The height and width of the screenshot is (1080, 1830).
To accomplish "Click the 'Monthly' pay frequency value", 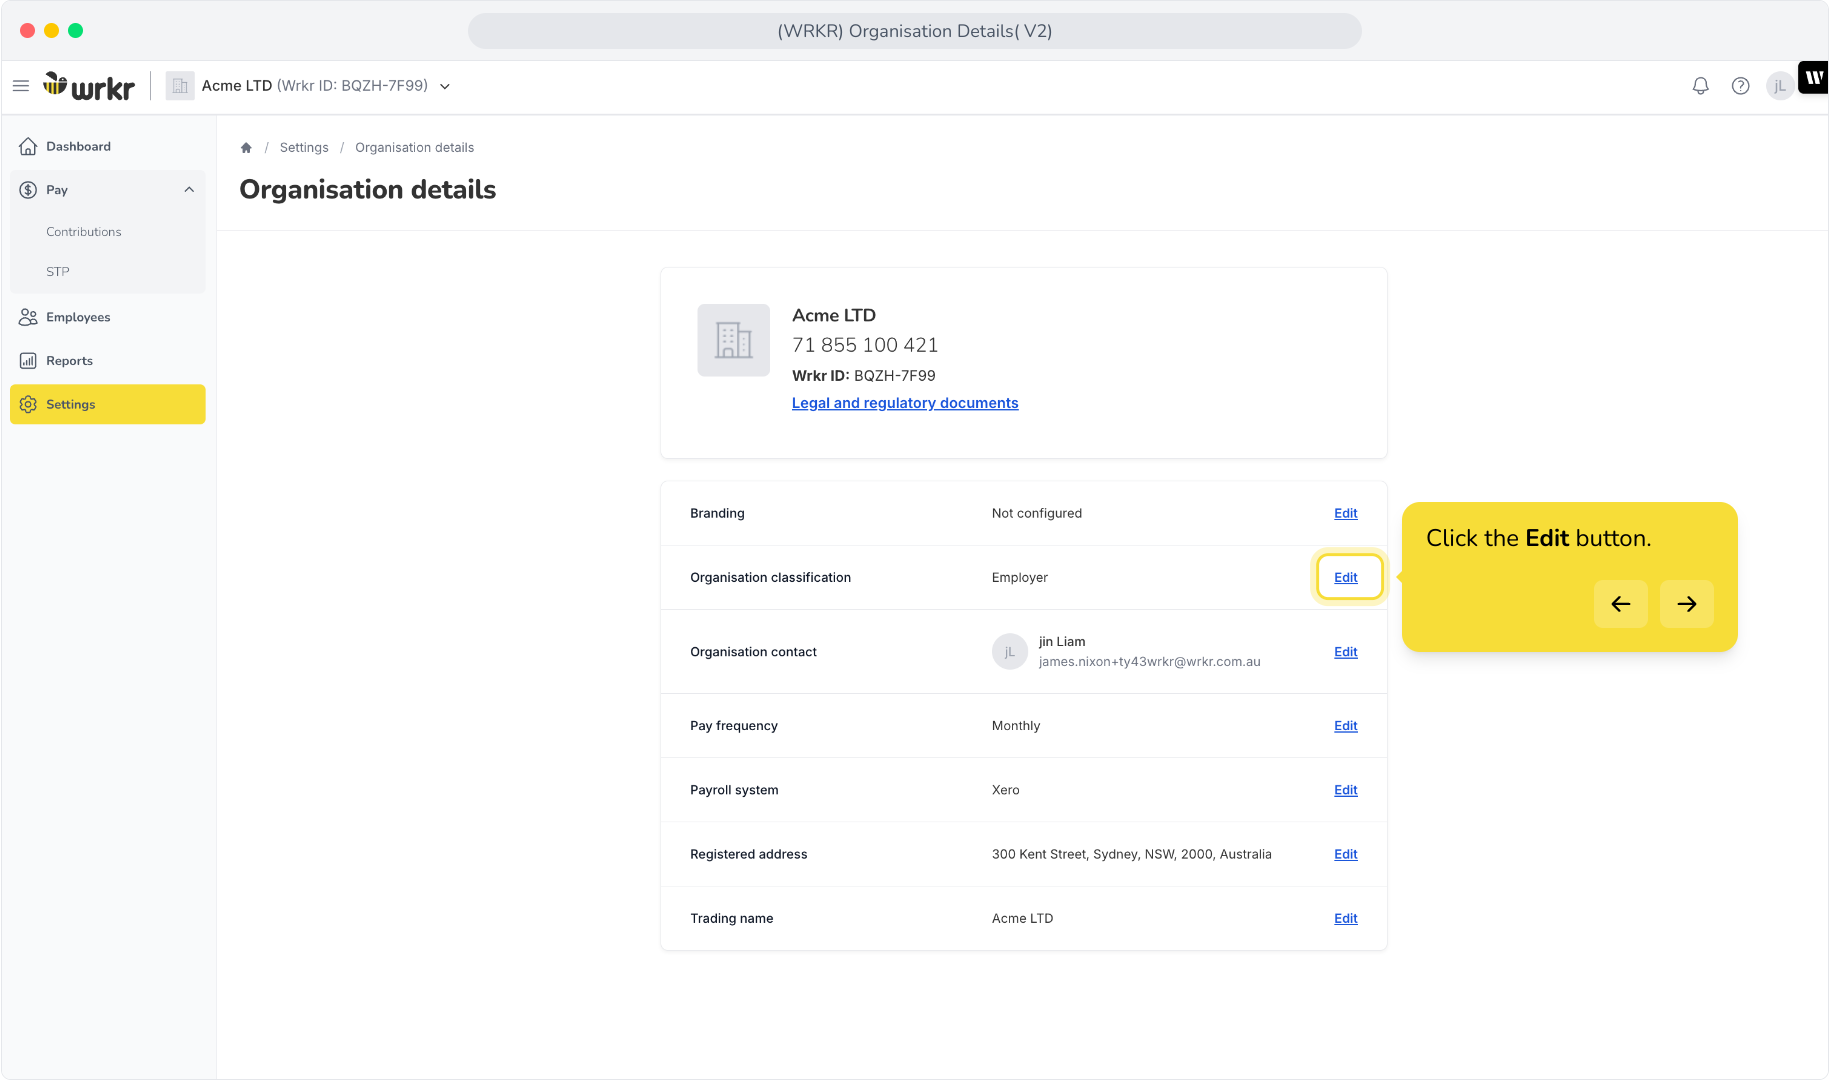I will [1016, 726].
